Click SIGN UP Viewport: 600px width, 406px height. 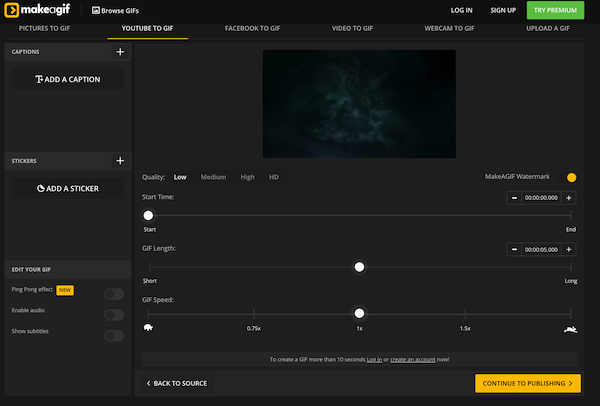(x=503, y=10)
